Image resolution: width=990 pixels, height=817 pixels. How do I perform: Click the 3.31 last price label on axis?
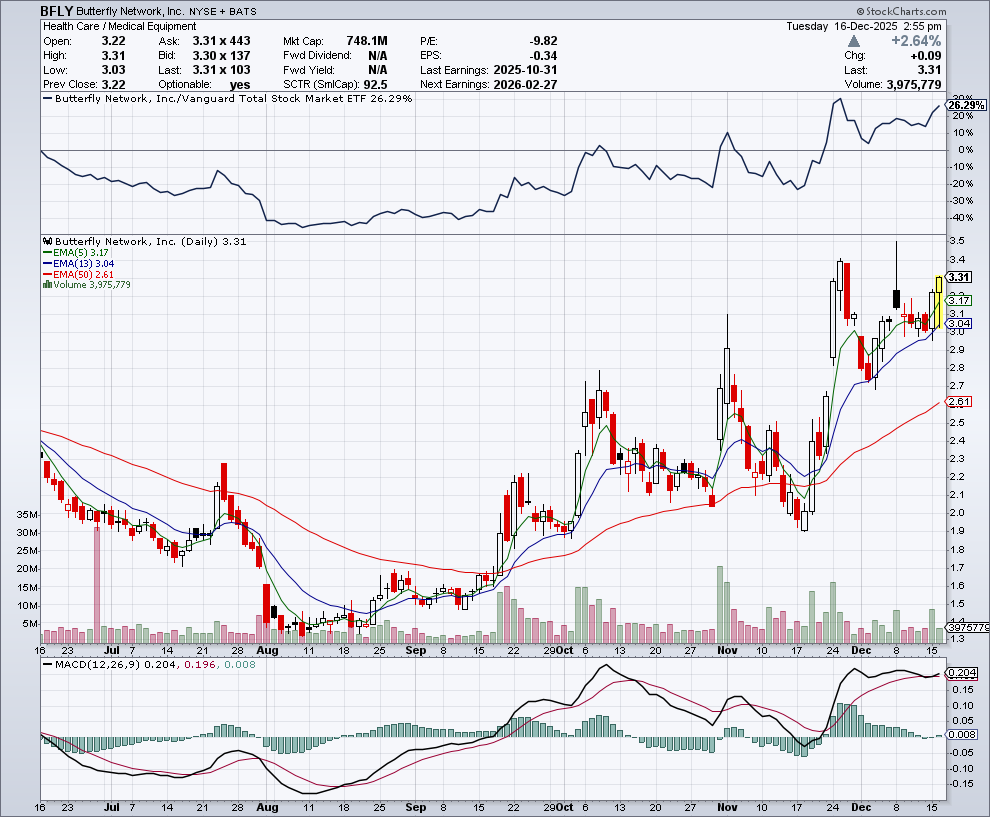click(960, 277)
